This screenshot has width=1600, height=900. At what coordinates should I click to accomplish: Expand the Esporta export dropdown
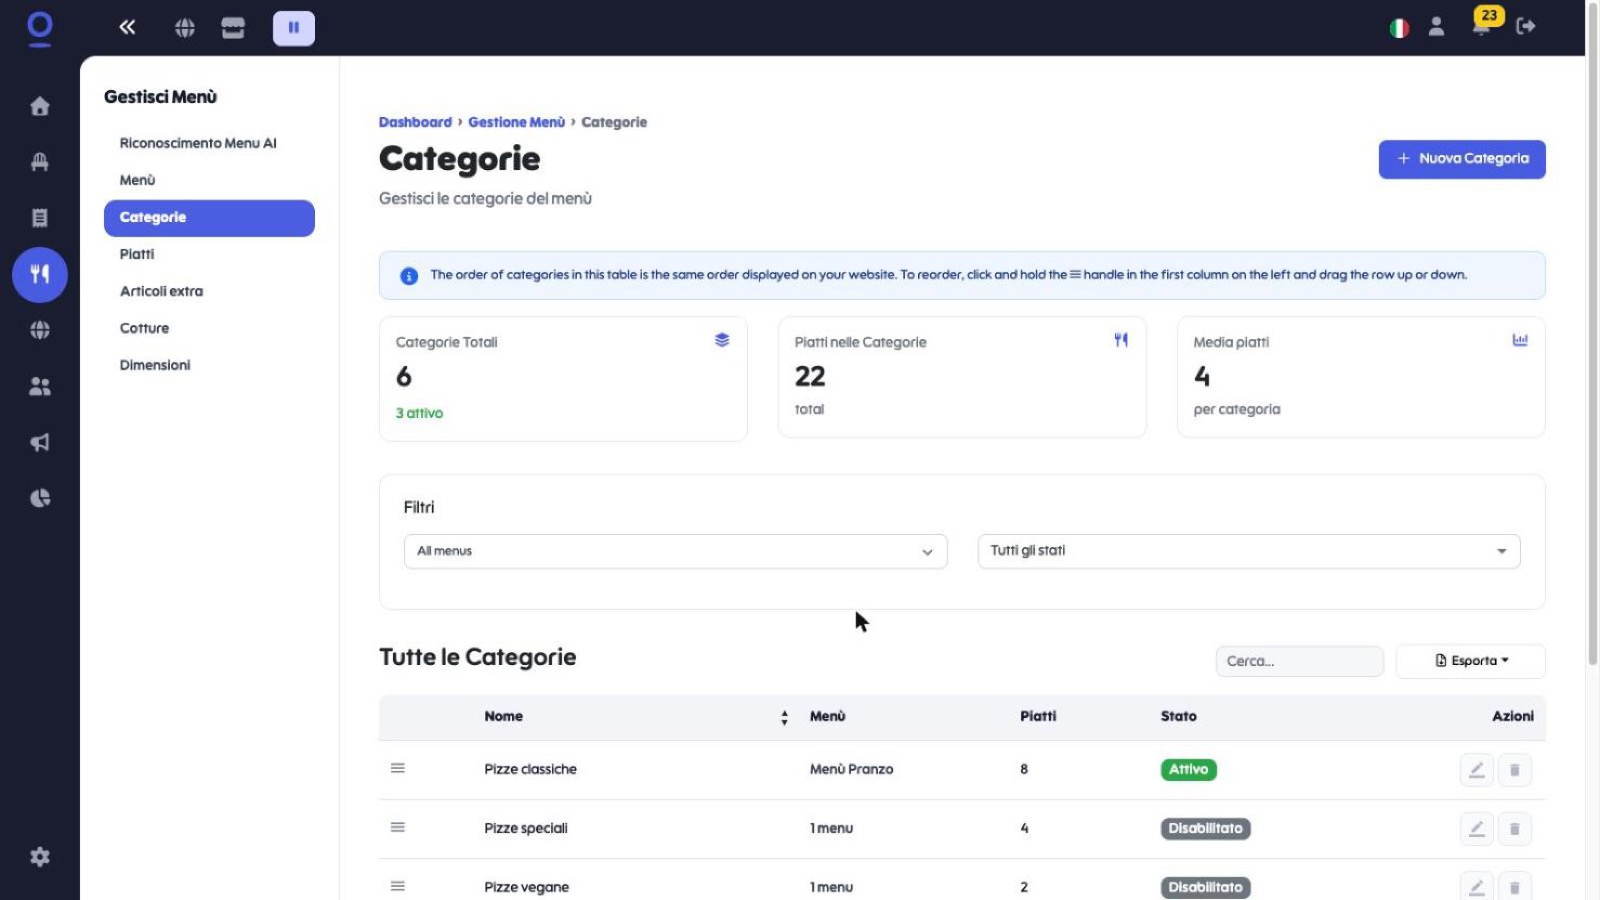coord(1471,661)
